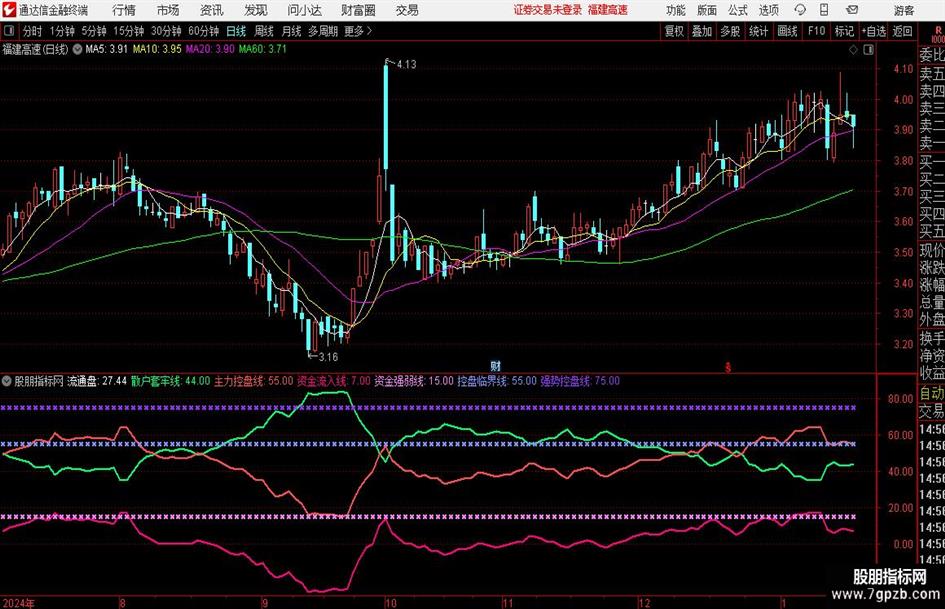Select the 月线 monthly tab
This screenshot has height=609, width=945.
click(292, 31)
